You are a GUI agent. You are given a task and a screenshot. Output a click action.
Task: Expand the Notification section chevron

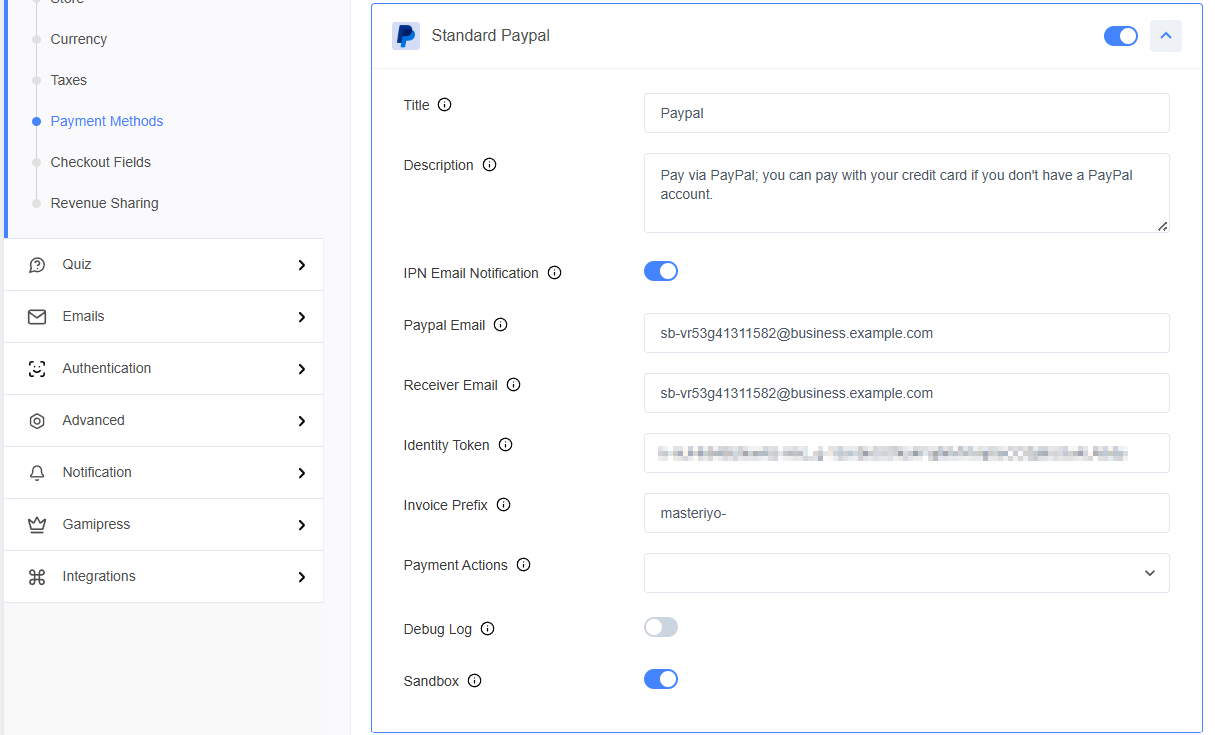coord(301,473)
